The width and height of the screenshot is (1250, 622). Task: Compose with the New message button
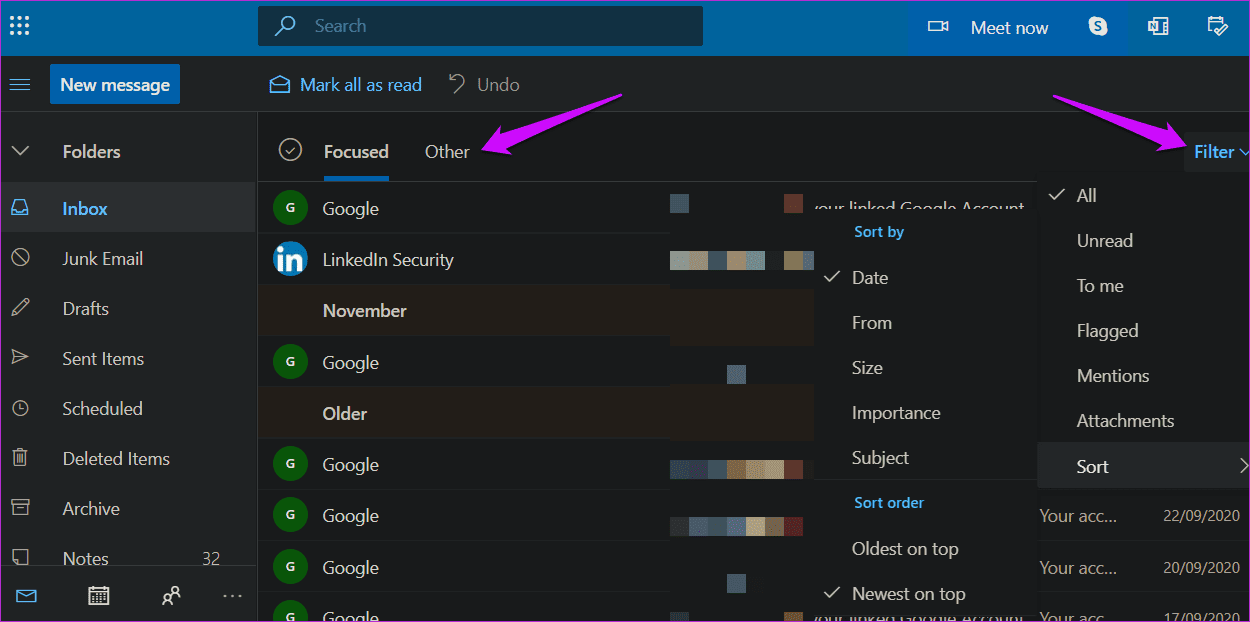pyautogui.click(x=115, y=85)
